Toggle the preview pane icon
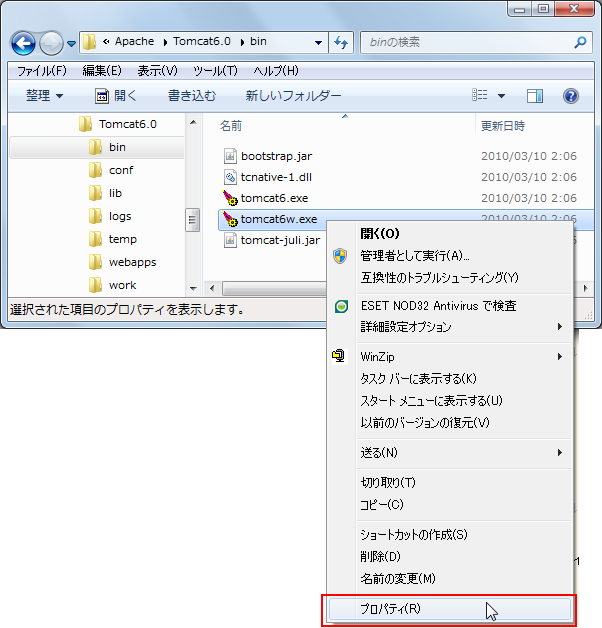602x628 pixels. (535, 96)
